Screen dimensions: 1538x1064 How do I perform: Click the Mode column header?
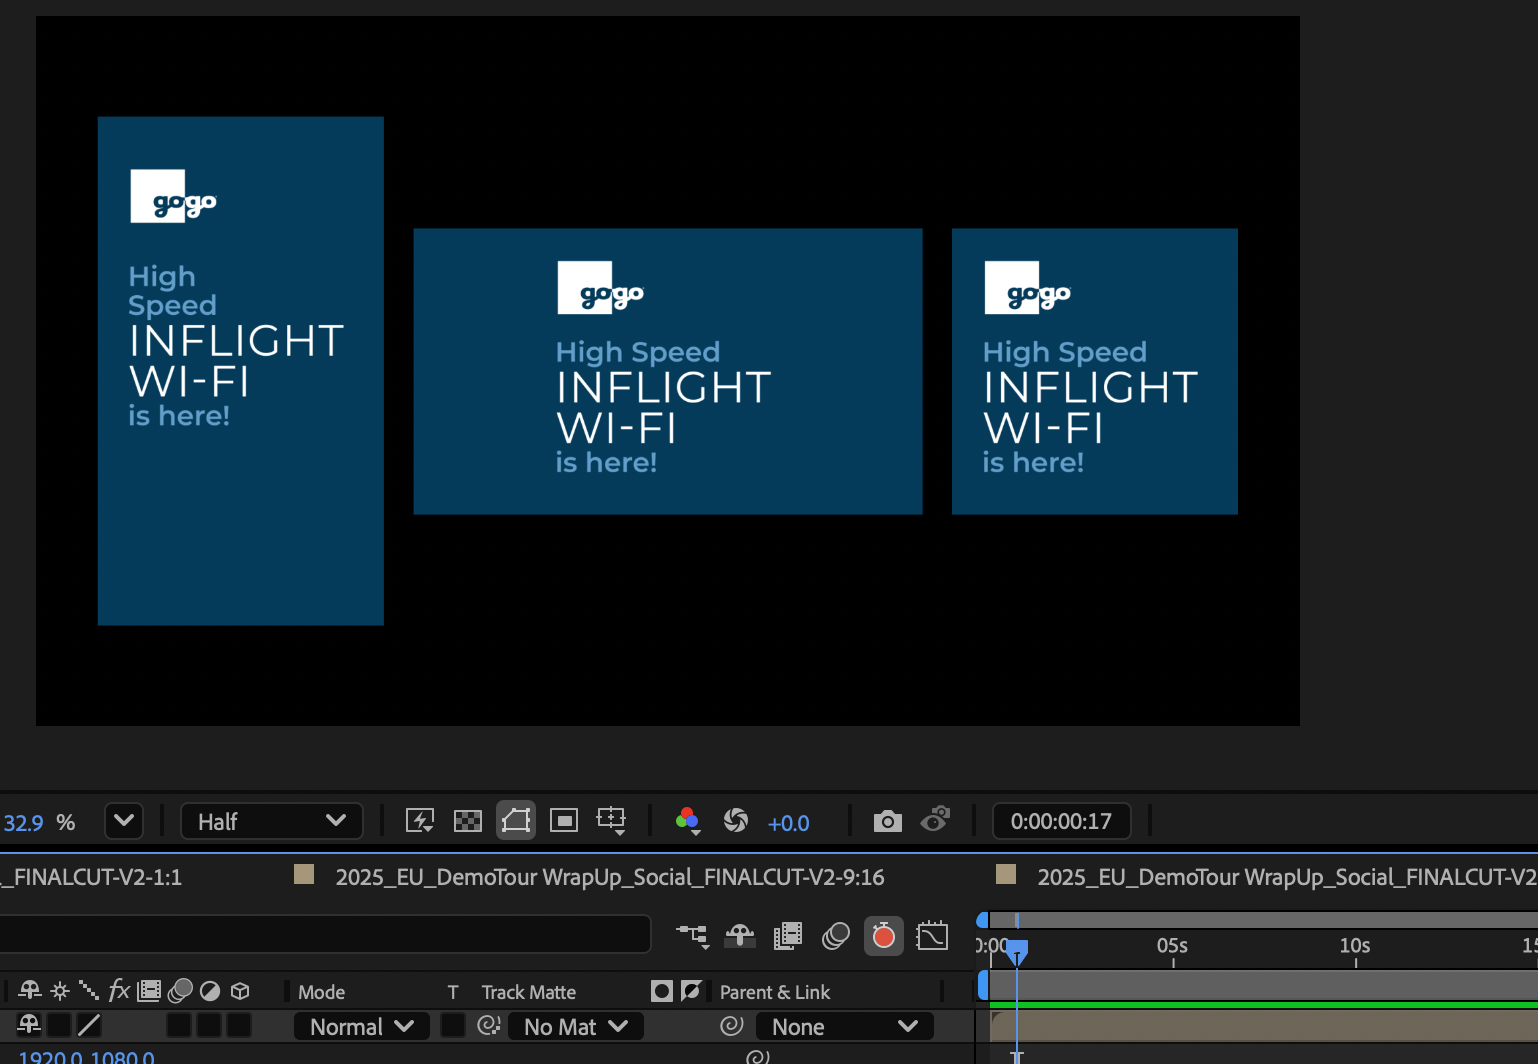321,992
